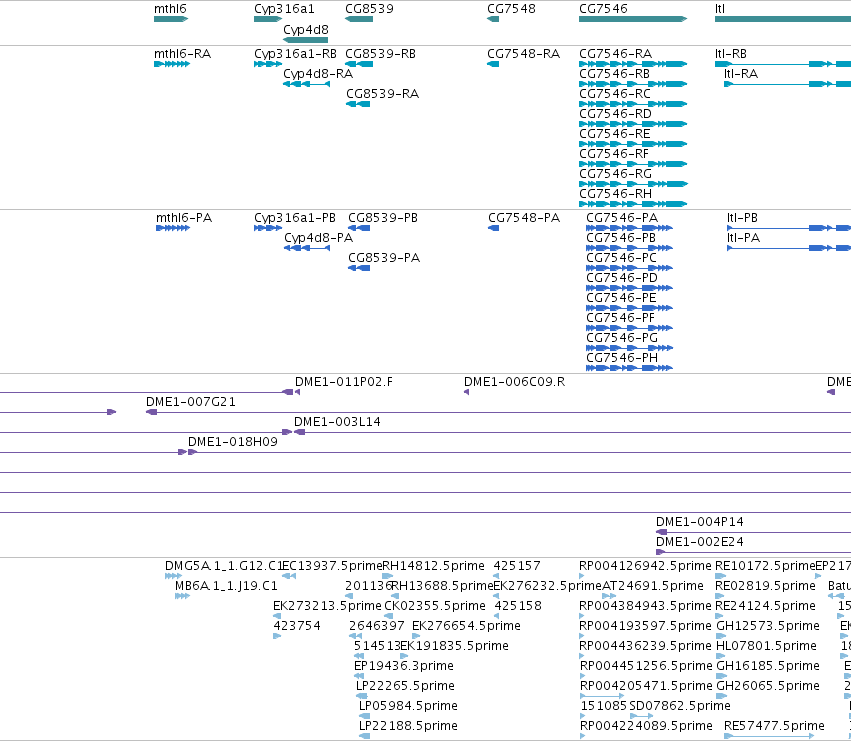Select EST label SD07862.5prime
Image resolution: width=851 pixels, height=741 pixels.
pos(679,706)
